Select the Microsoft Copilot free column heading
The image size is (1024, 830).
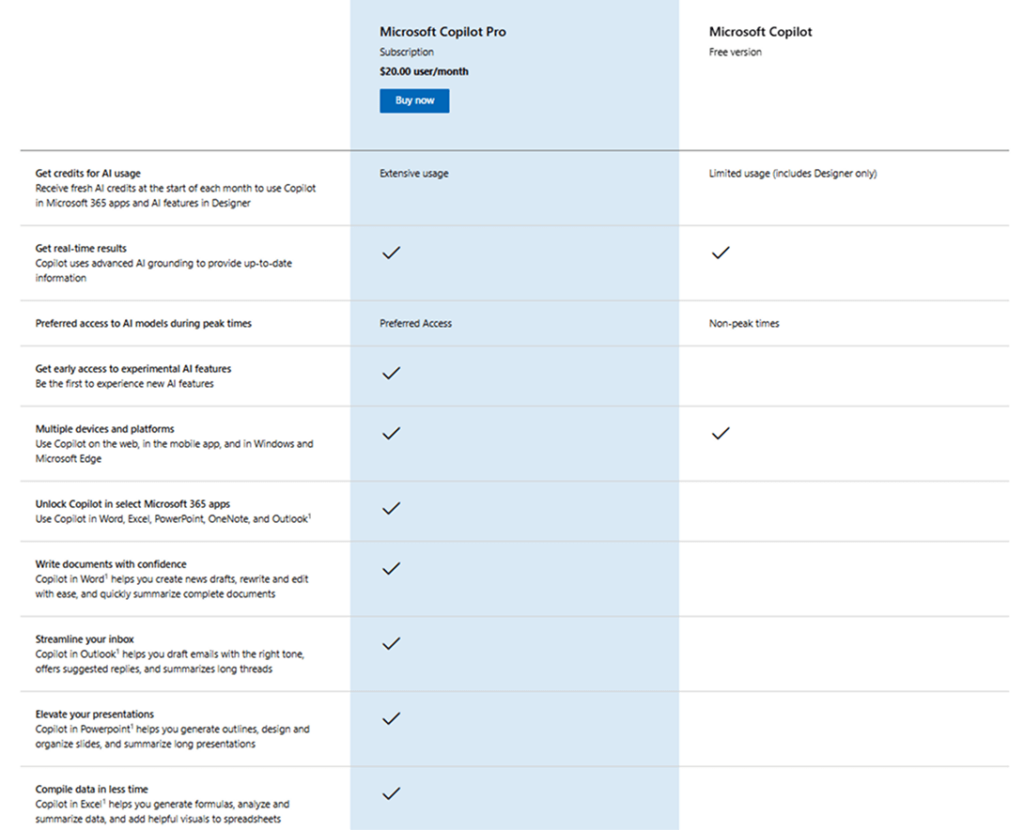[x=760, y=32]
